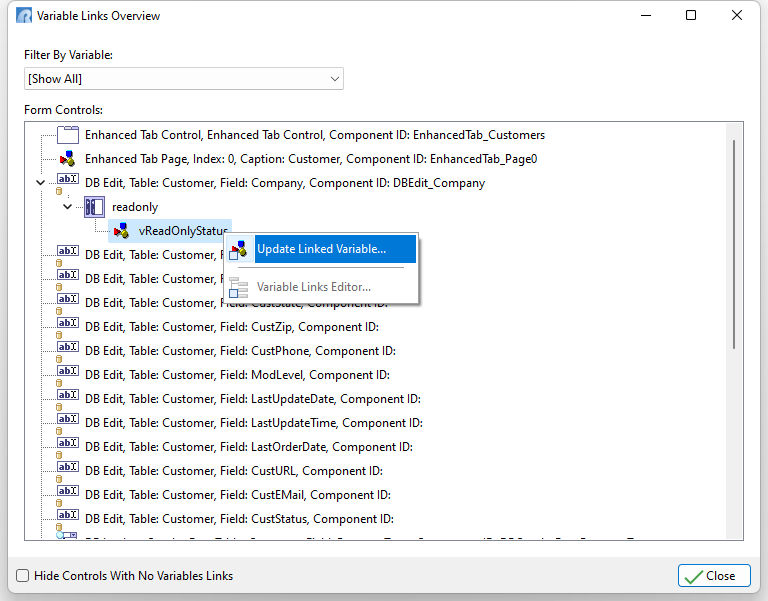The height and width of the screenshot is (601, 768).
Task: Select the Enhanced Tab Control EnhancedTab_Customers row
Action: [x=314, y=135]
